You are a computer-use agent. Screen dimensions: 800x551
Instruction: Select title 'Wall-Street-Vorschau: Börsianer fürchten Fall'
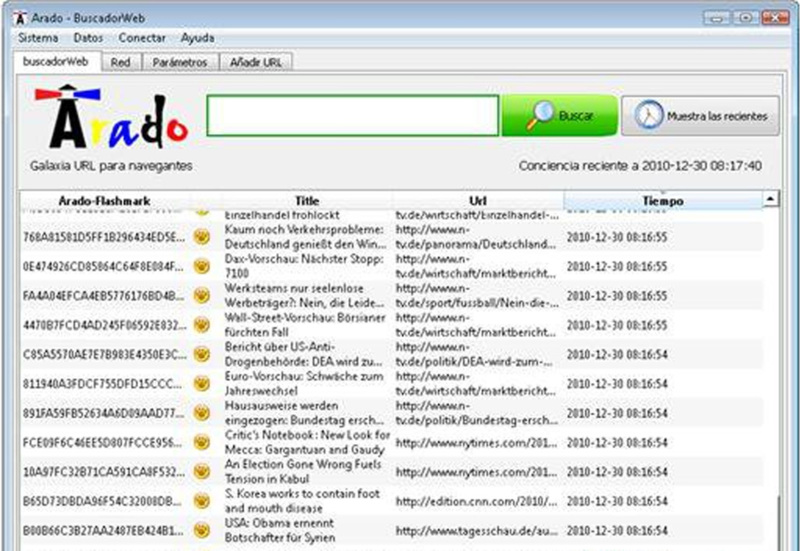[x=305, y=324]
